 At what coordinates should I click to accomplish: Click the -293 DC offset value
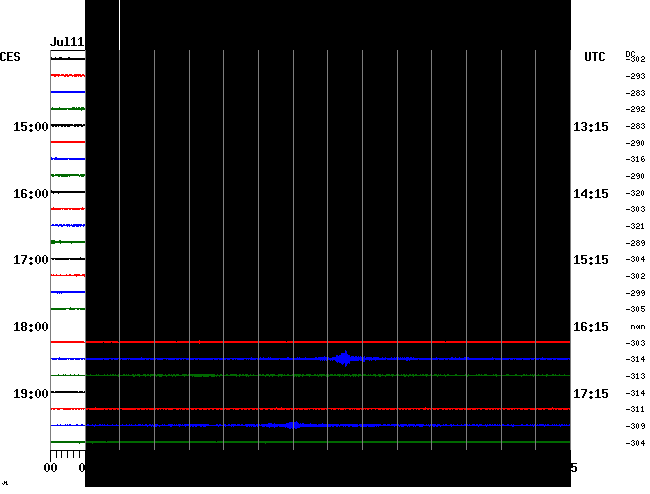pos(635,76)
